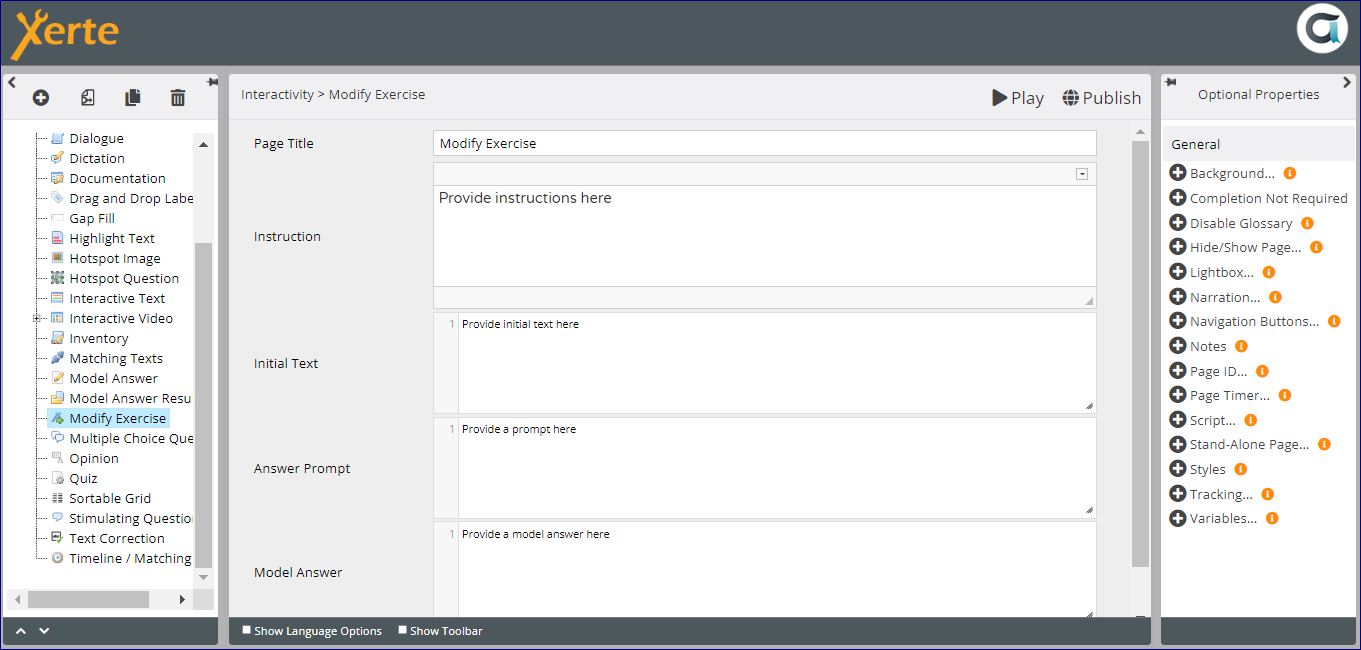Toggle the Show Toolbar checkbox

pyautogui.click(x=403, y=630)
